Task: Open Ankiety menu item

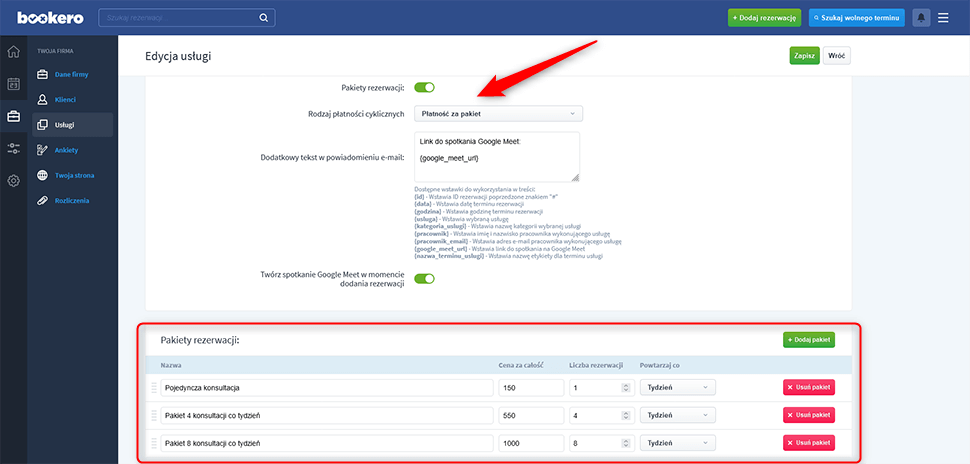Action: [x=72, y=150]
